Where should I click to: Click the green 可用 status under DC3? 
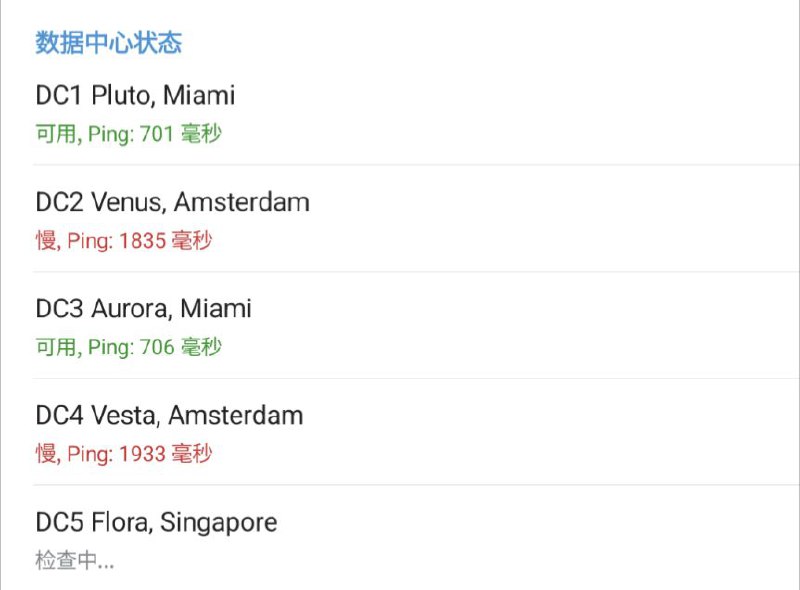[x=56, y=347]
